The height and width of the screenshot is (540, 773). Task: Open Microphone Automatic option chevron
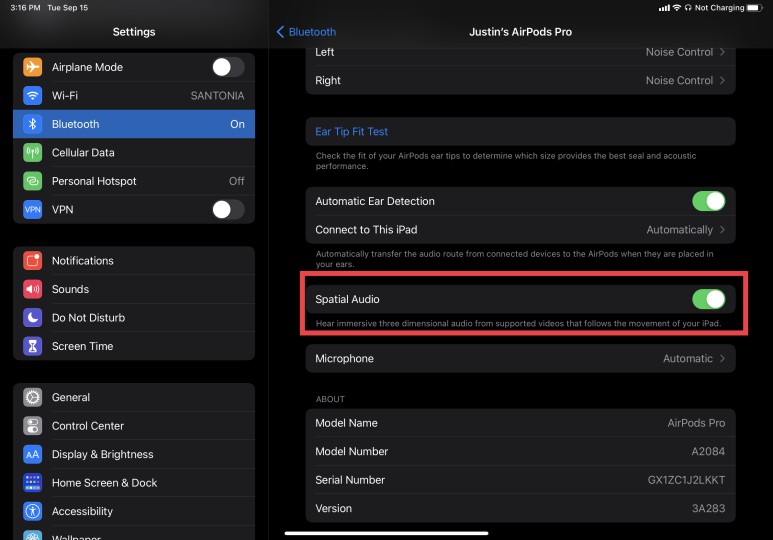[722, 359]
